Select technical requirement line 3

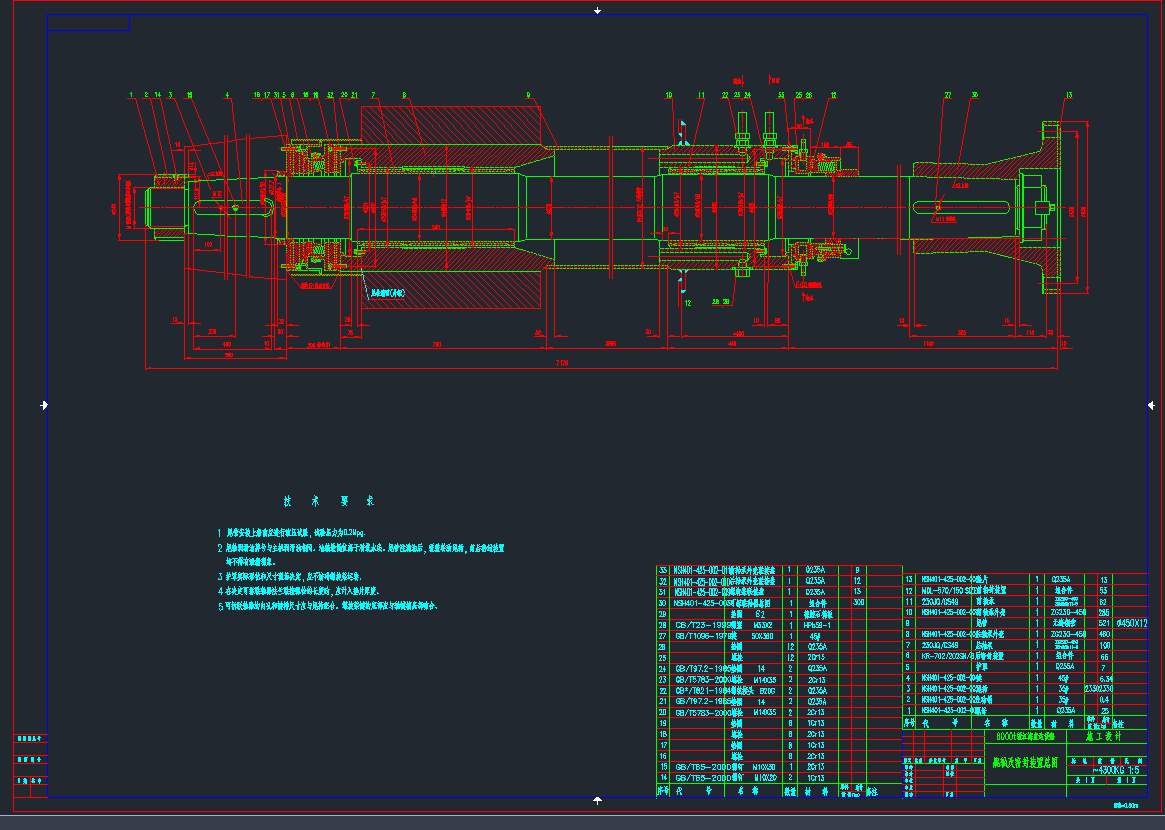(x=290, y=577)
